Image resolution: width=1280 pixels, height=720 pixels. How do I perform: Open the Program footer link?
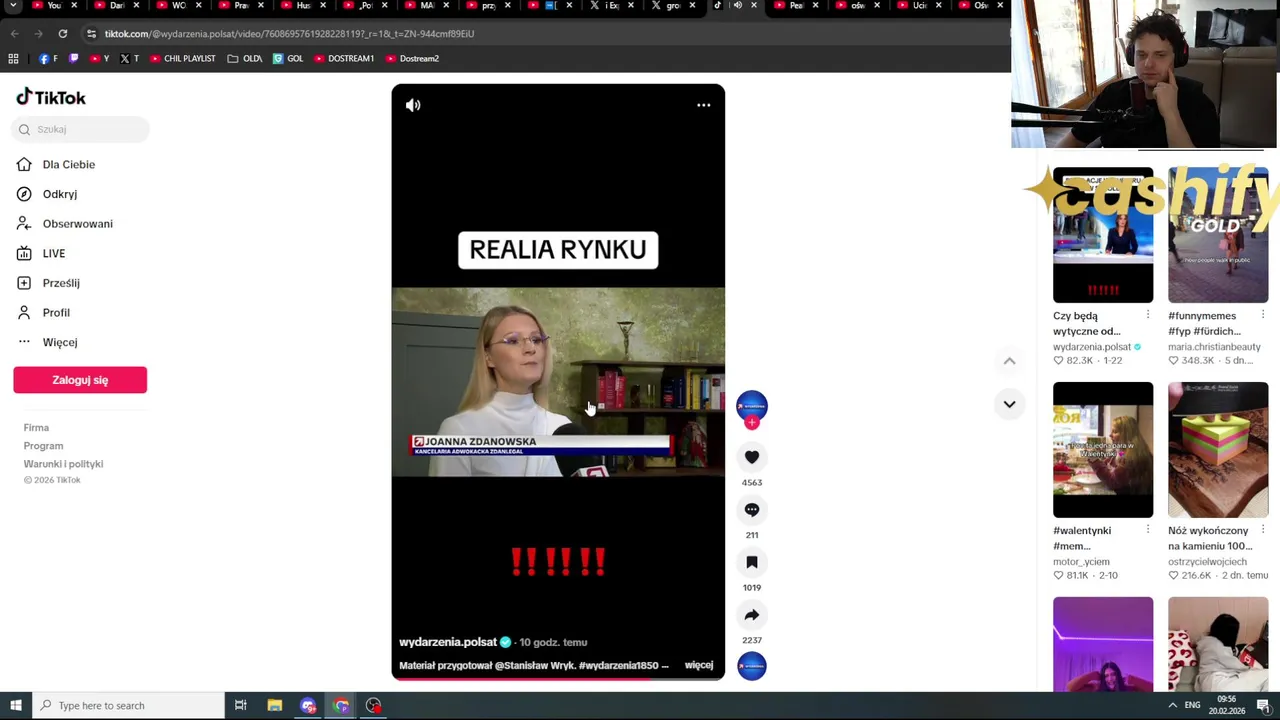(x=43, y=446)
